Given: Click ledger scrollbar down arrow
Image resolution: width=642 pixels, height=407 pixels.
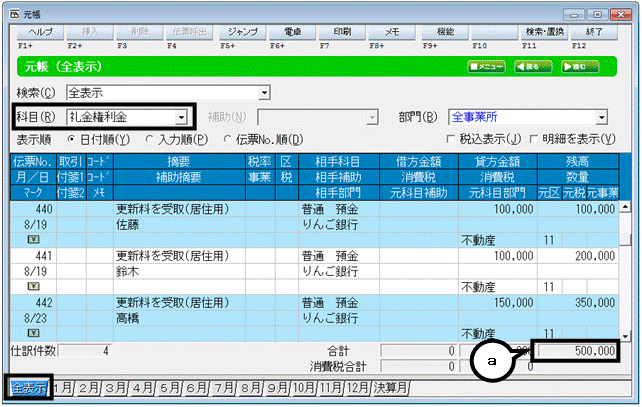Looking at the screenshot, I should pyautogui.click(x=625, y=337).
